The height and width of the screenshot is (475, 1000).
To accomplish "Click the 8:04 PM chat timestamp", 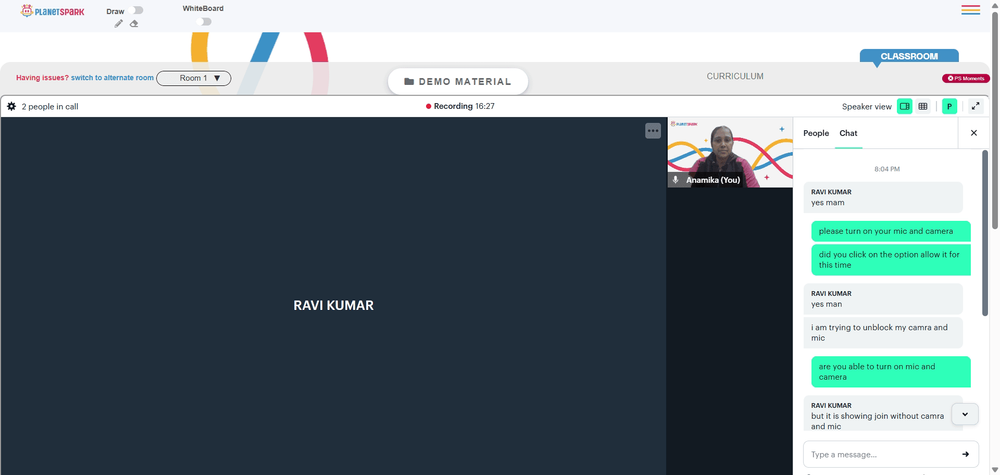I will 887,169.
